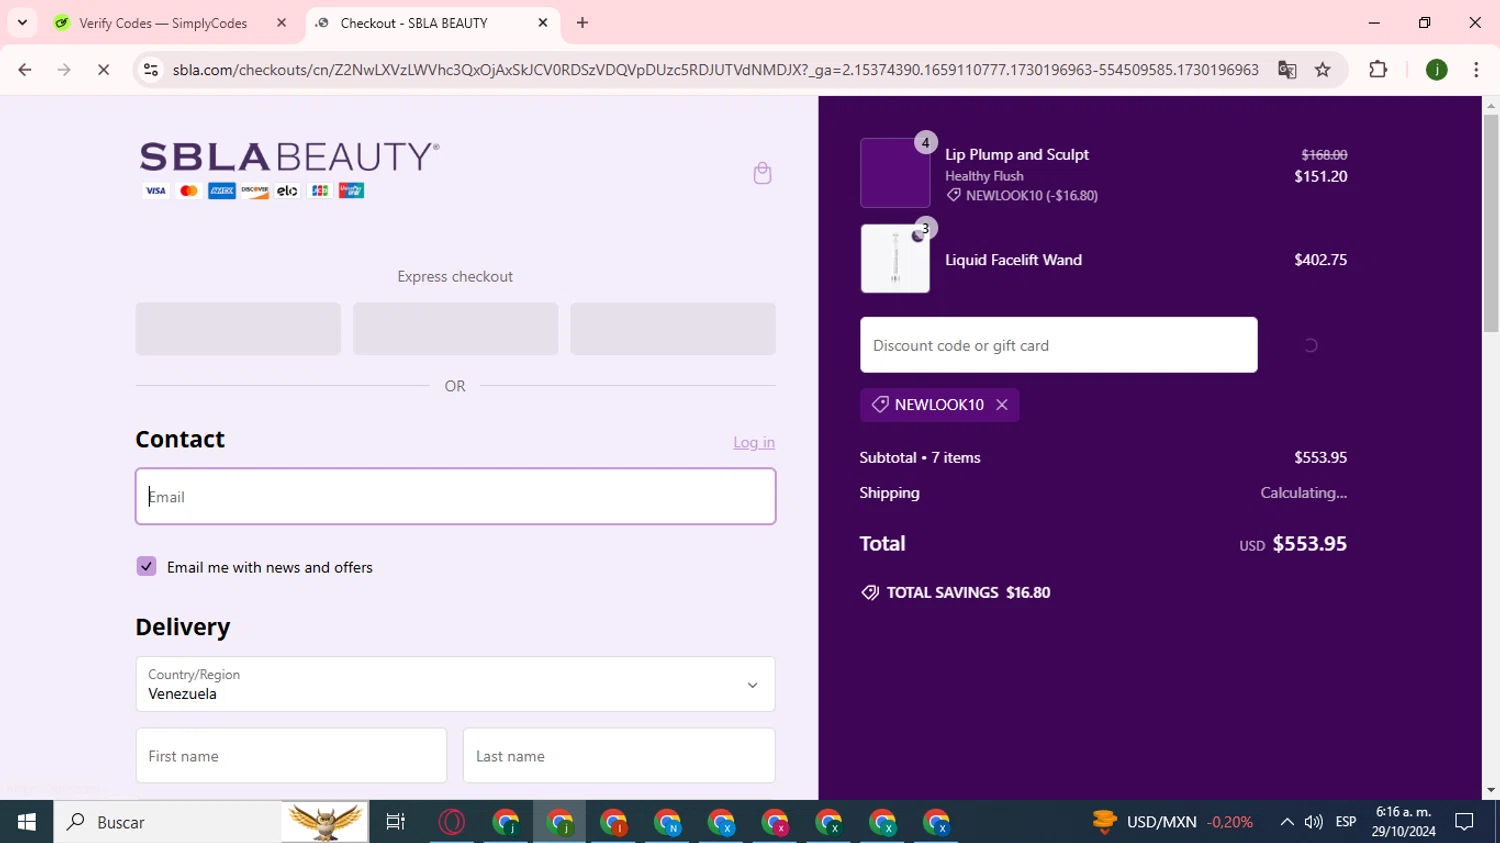This screenshot has height=843, width=1500.
Task: Open the Google Translate page icon
Action: (1287, 69)
